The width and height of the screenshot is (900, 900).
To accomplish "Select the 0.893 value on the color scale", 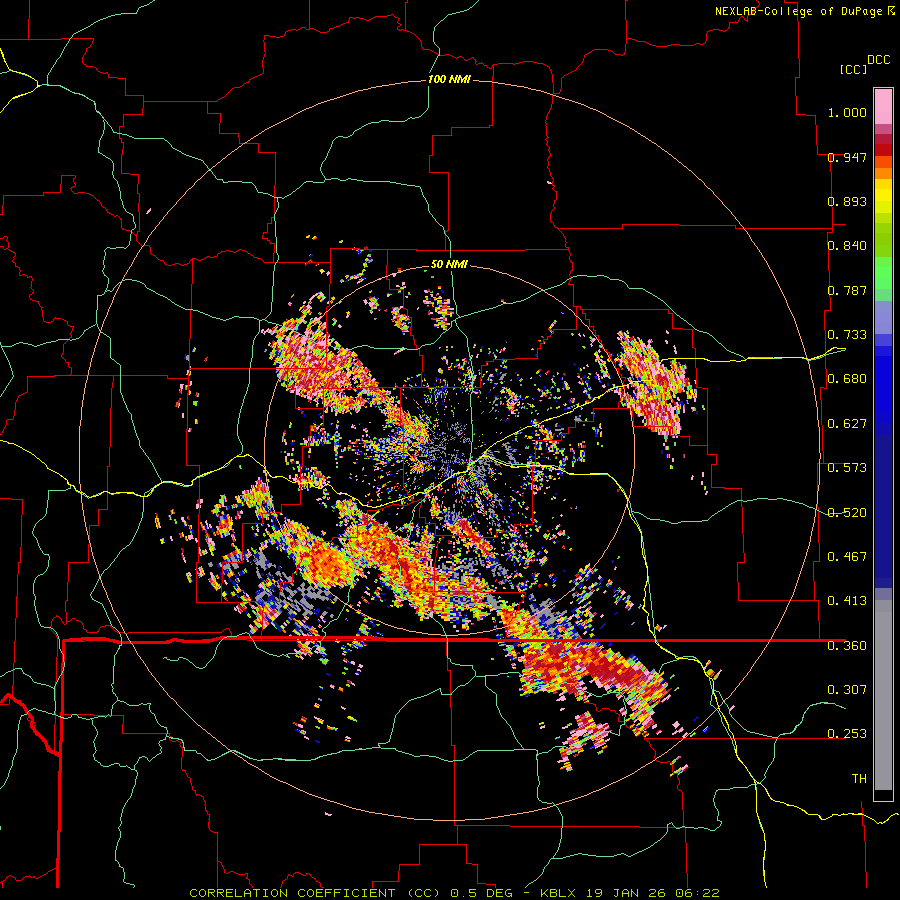I will [x=847, y=201].
